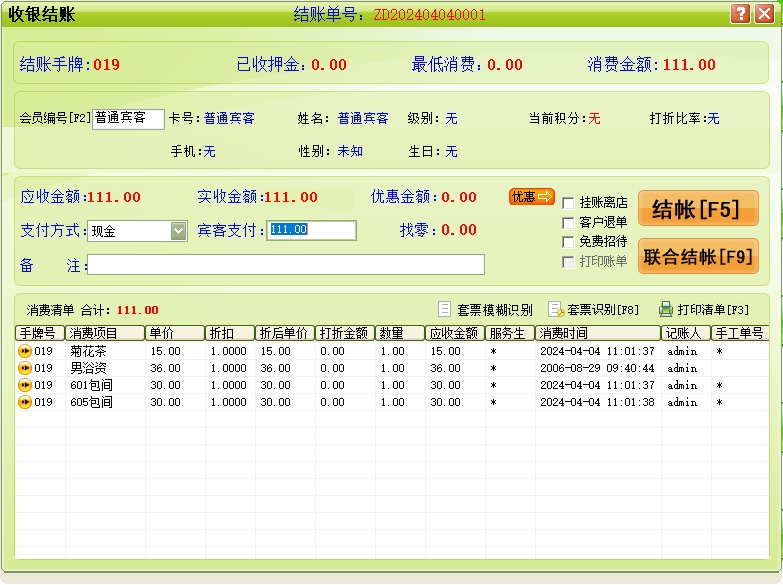Click the orange 优惠 discount button

click(531, 197)
